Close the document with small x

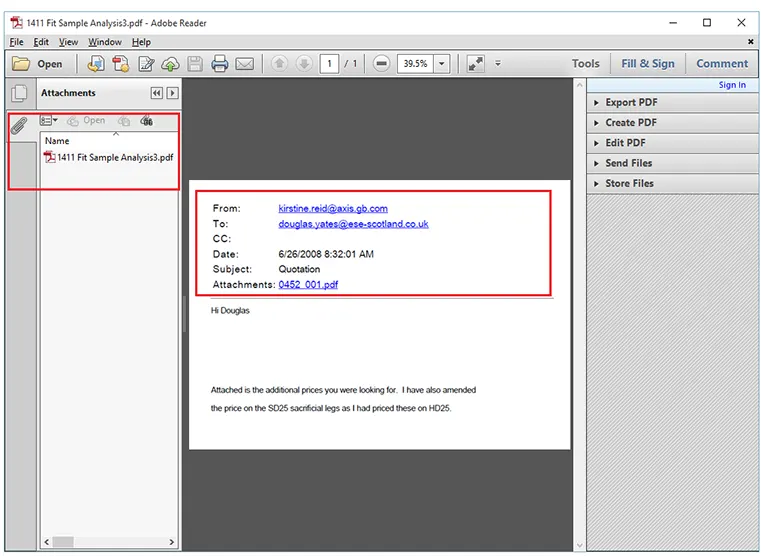[x=750, y=42]
